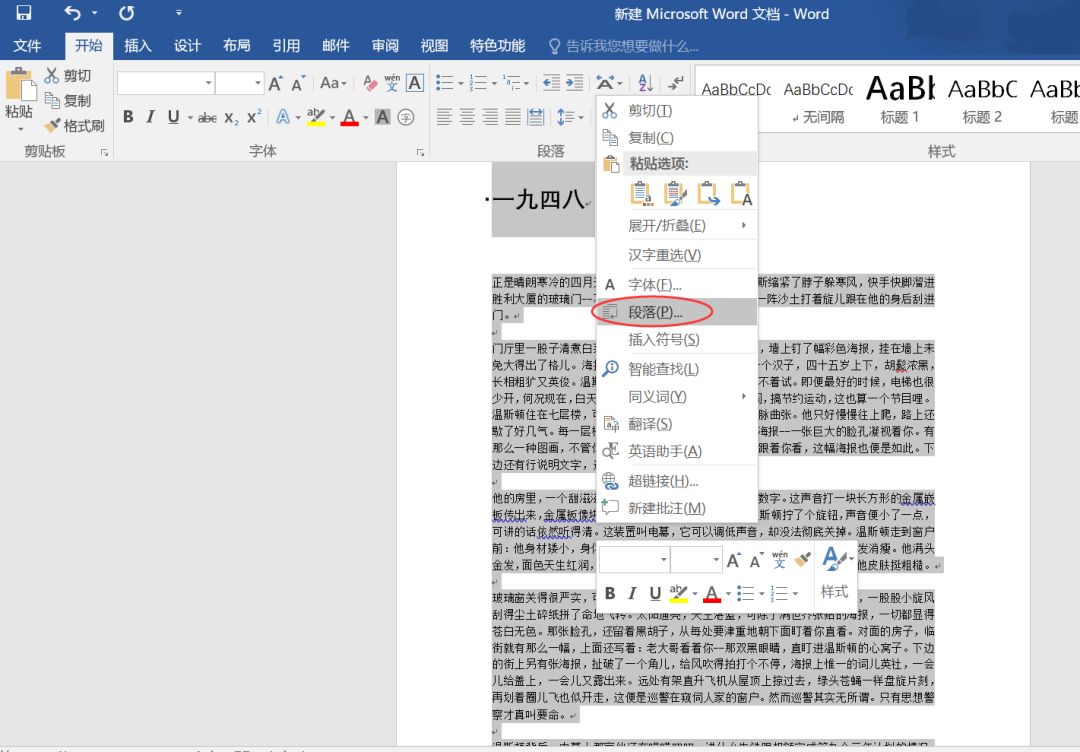Toggle strikethrough abc in ribbon
The width and height of the screenshot is (1080, 752).
click(x=207, y=118)
